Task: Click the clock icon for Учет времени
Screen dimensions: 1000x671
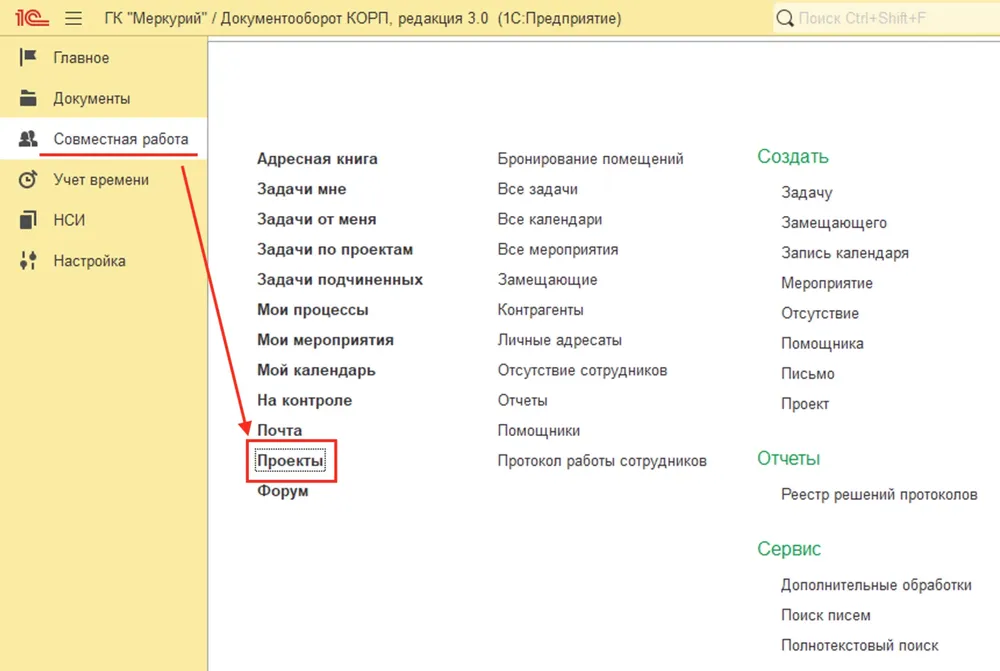Action: pos(28,179)
